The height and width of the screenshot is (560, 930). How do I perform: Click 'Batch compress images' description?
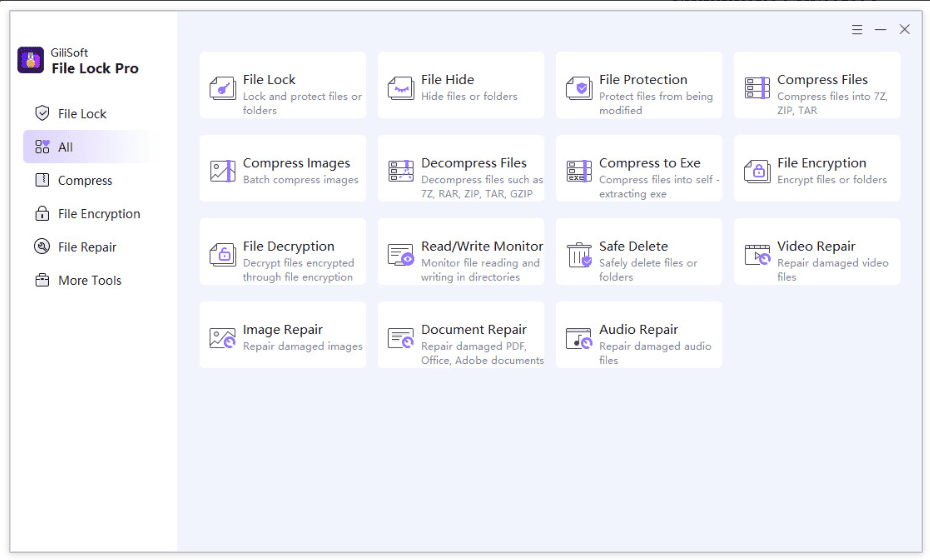coord(301,180)
